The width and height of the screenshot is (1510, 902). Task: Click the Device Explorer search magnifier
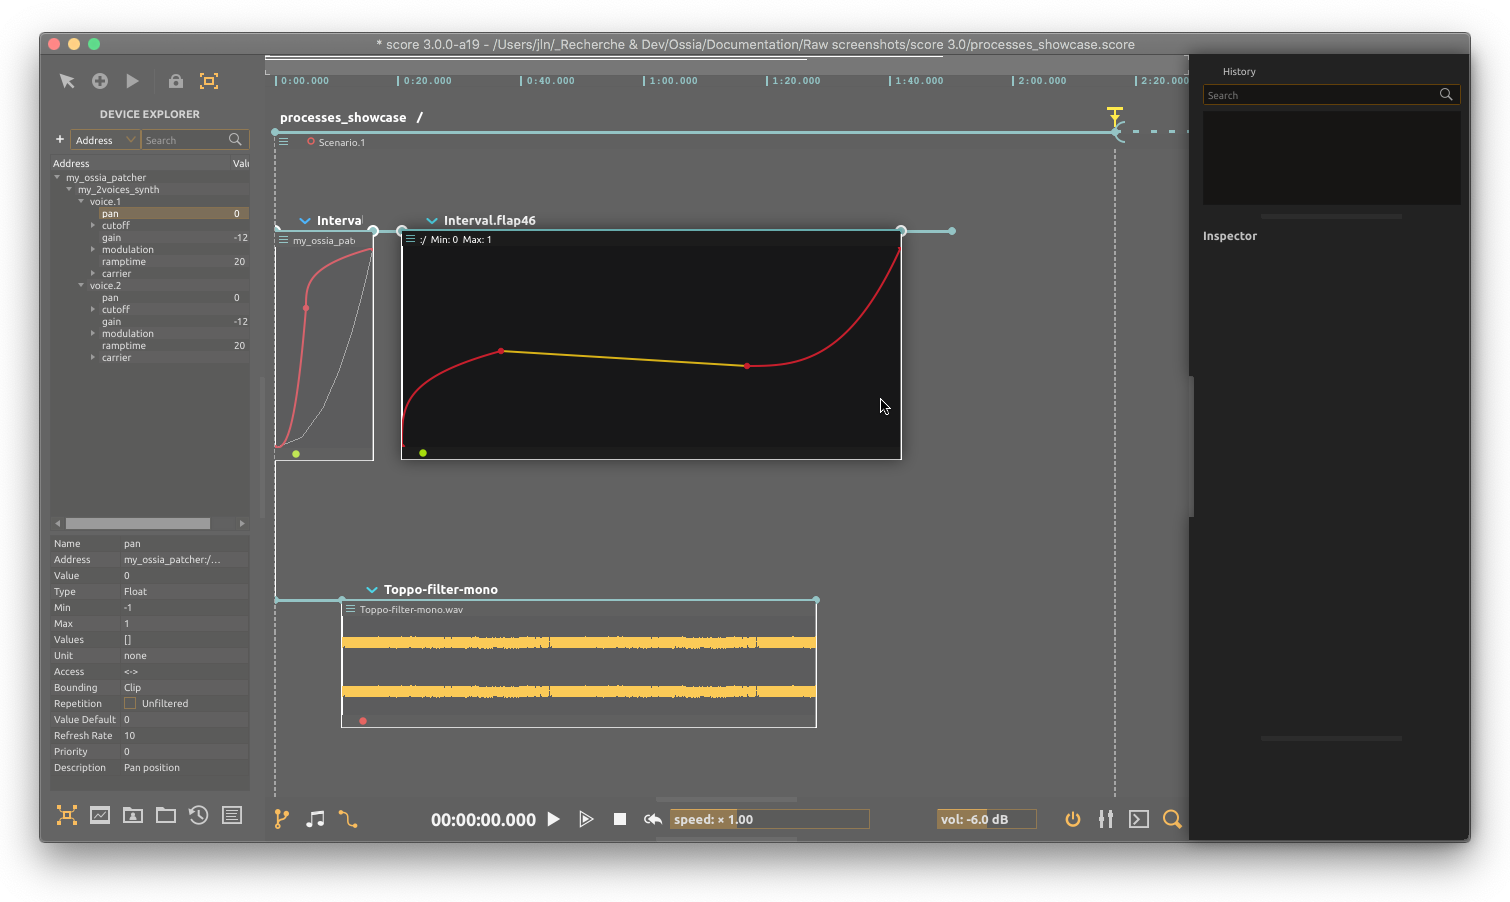[x=236, y=140]
